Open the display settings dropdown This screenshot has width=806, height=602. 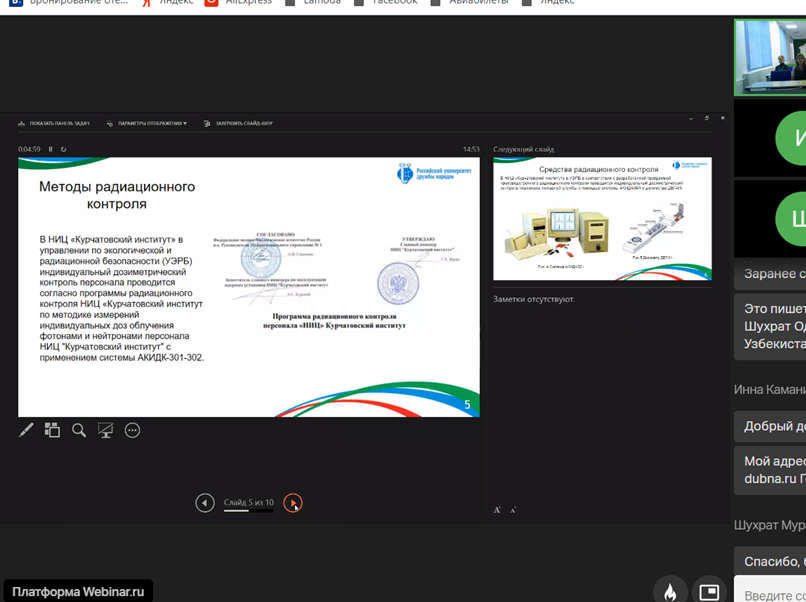tap(147, 123)
